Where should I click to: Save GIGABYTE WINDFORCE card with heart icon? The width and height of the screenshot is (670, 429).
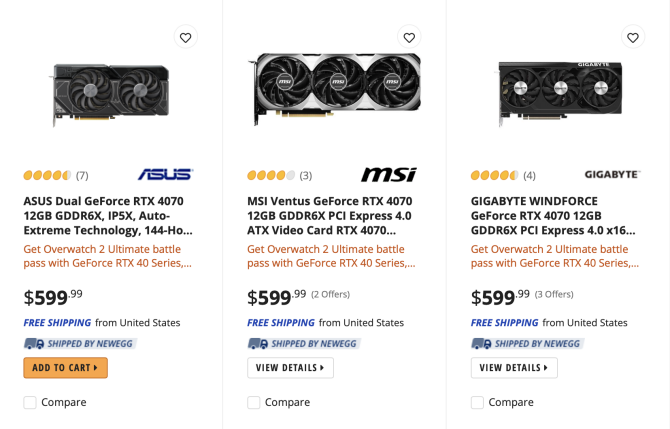pos(633,37)
